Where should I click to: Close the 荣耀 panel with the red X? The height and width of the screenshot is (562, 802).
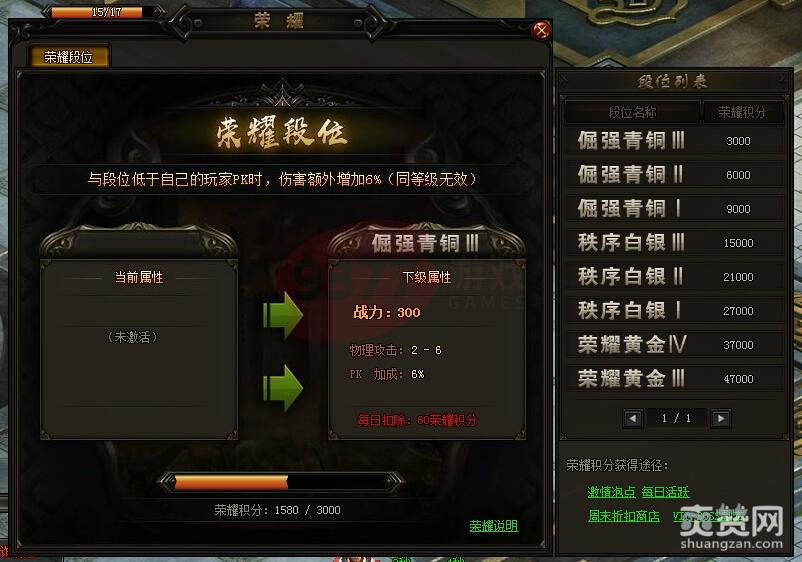coord(541,31)
